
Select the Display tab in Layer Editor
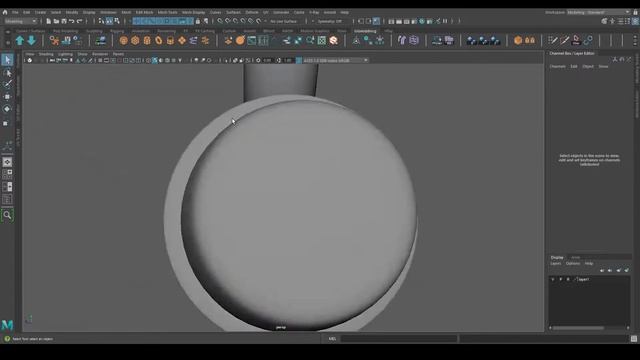pyautogui.click(x=557, y=258)
